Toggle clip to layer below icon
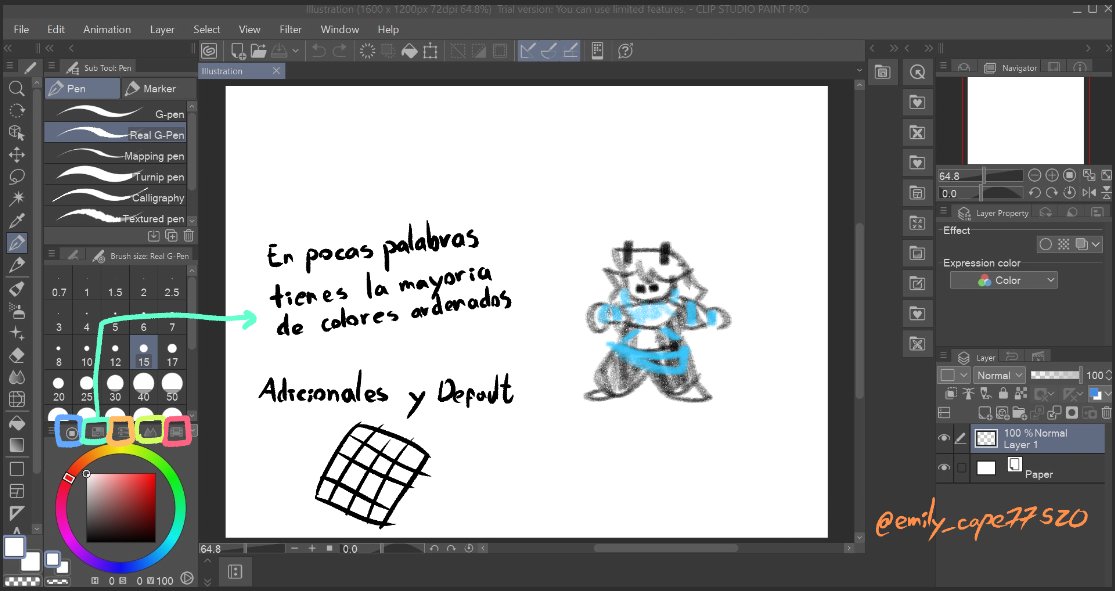The image size is (1115, 591). pos(951,393)
